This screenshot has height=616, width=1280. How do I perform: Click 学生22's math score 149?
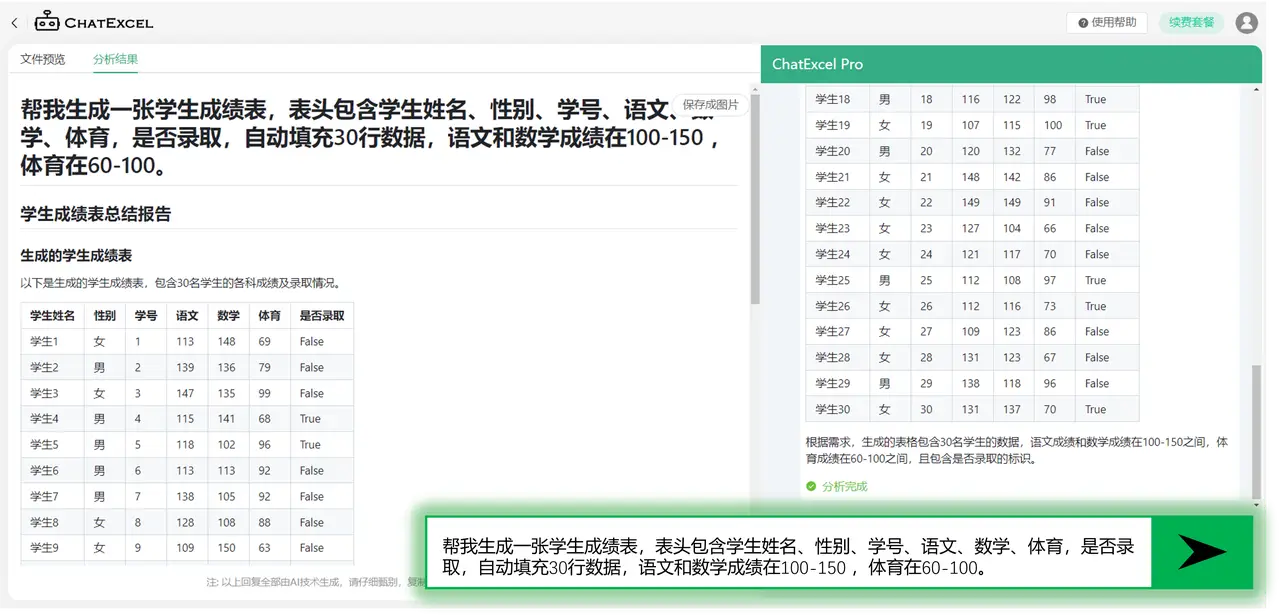[x=1012, y=202]
